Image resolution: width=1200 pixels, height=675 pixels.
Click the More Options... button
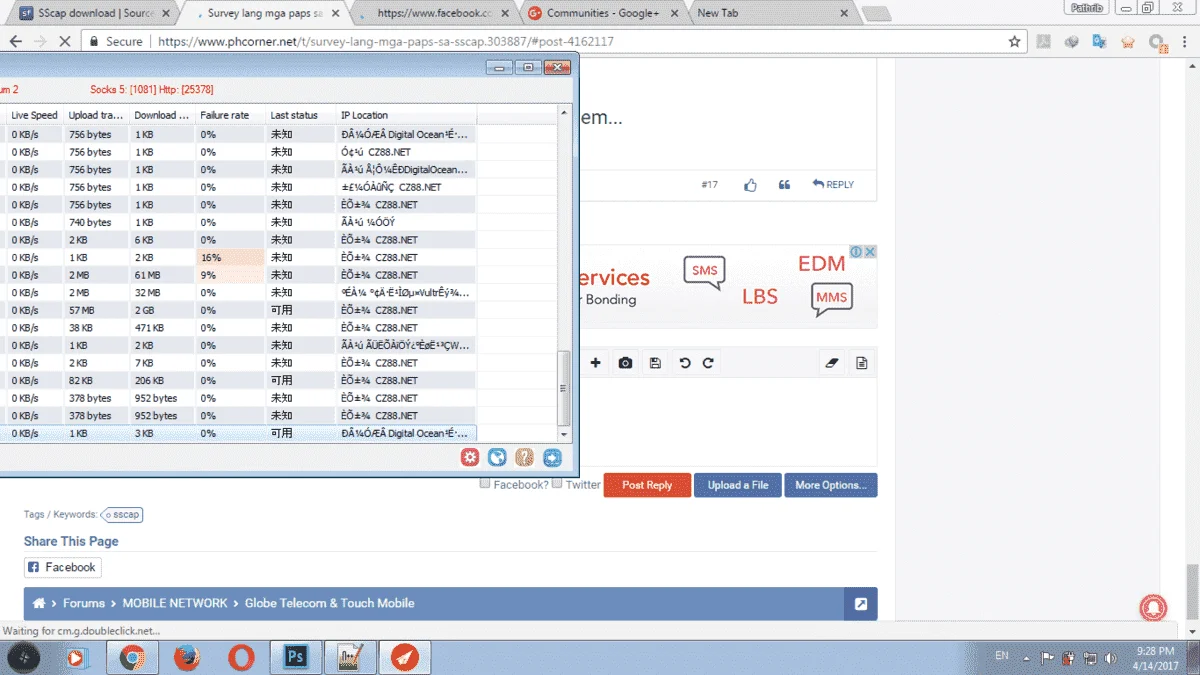(x=831, y=485)
